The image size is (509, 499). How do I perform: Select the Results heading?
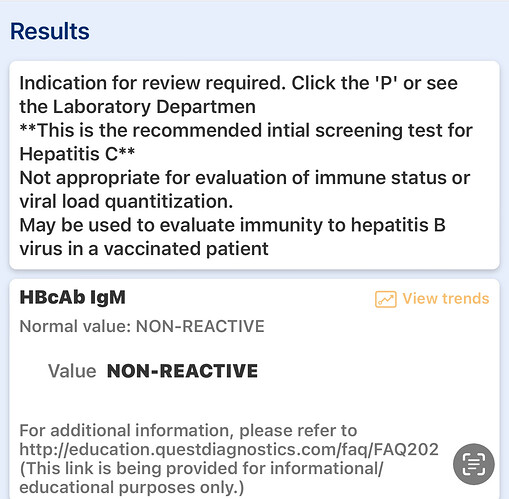click(50, 31)
